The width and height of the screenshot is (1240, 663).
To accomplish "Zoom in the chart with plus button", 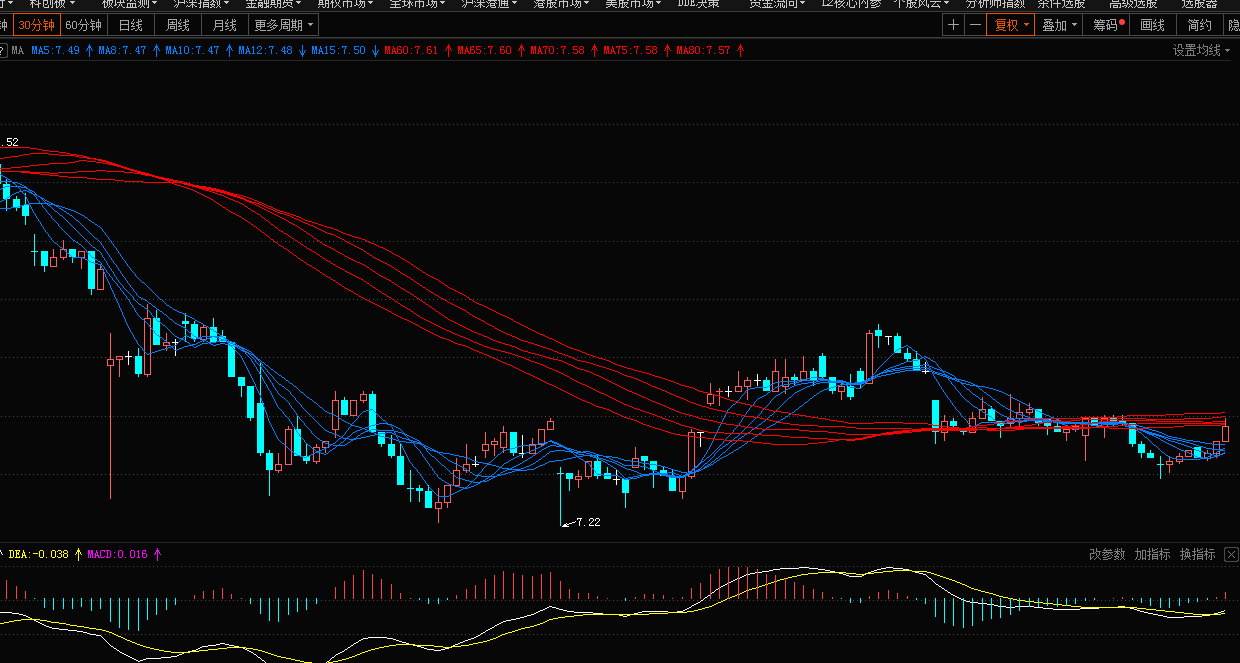I will [953, 25].
